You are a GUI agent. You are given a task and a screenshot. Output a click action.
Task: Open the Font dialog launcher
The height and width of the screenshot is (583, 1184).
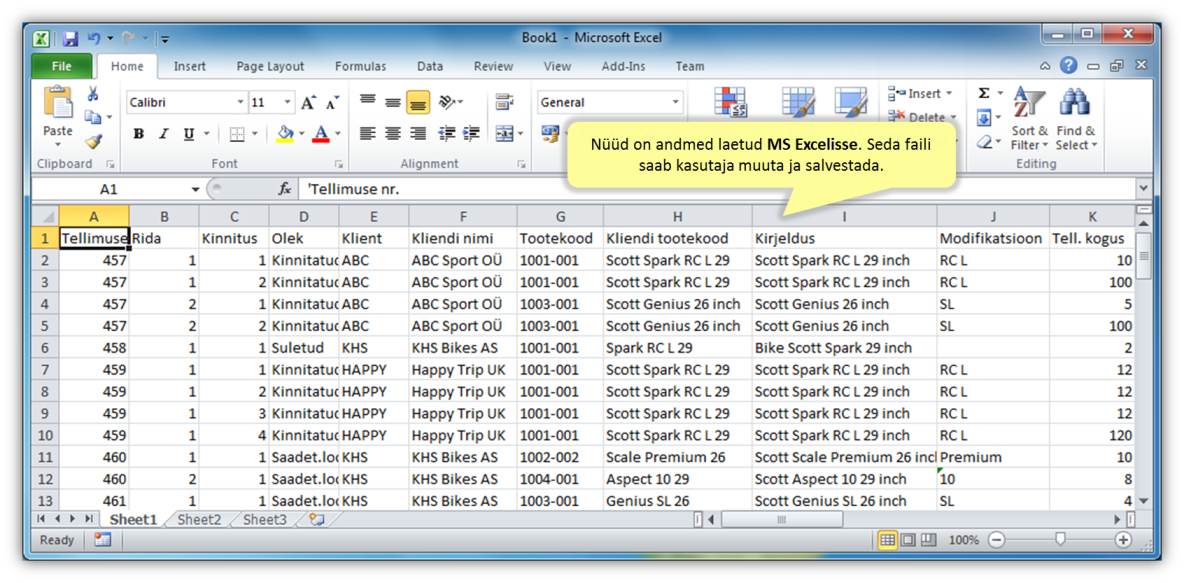(x=338, y=164)
